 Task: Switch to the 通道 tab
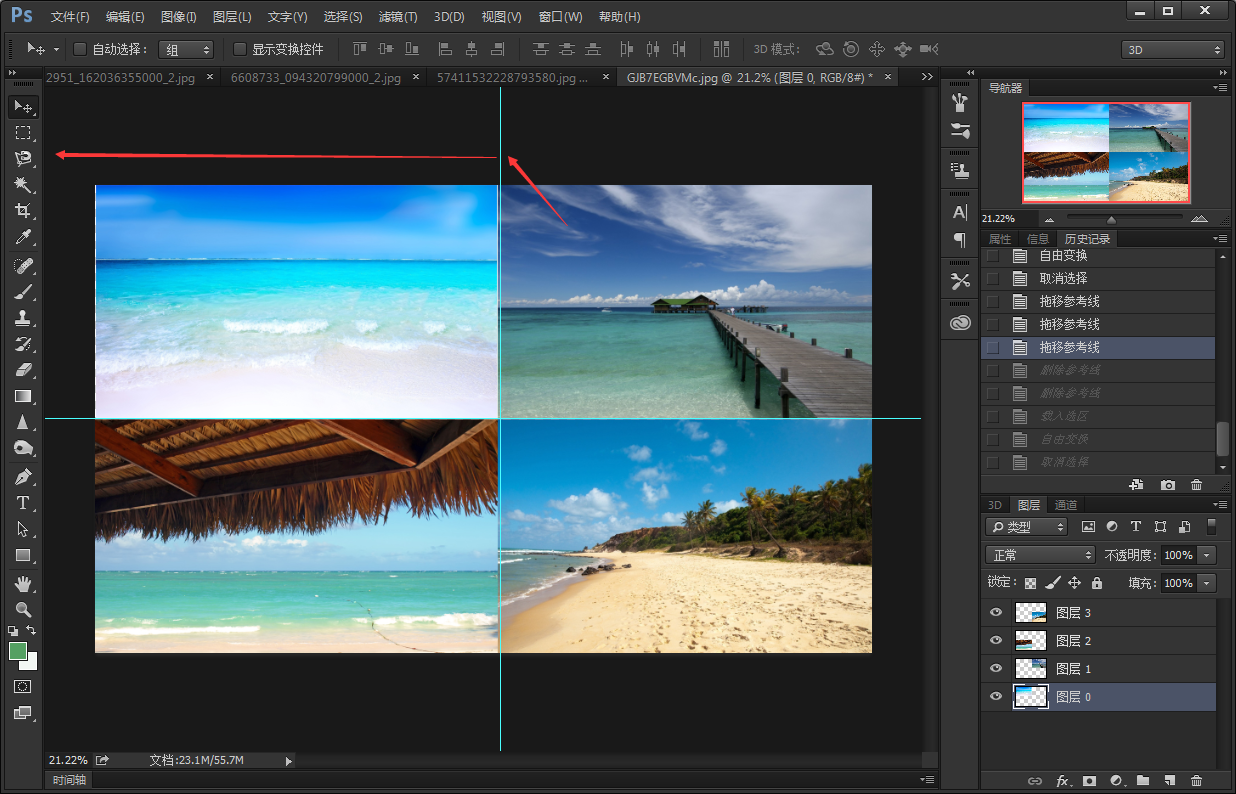[1066, 505]
